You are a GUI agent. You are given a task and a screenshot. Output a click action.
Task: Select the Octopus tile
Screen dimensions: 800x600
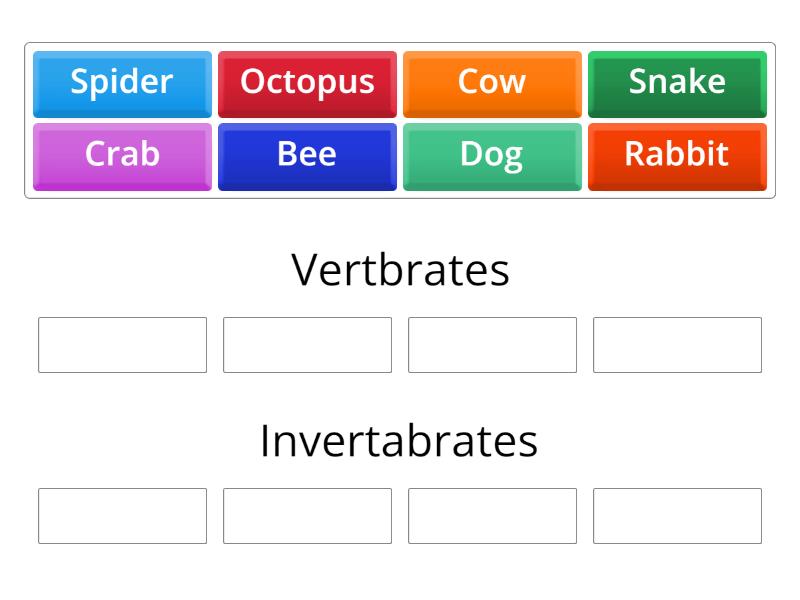[307, 83]
